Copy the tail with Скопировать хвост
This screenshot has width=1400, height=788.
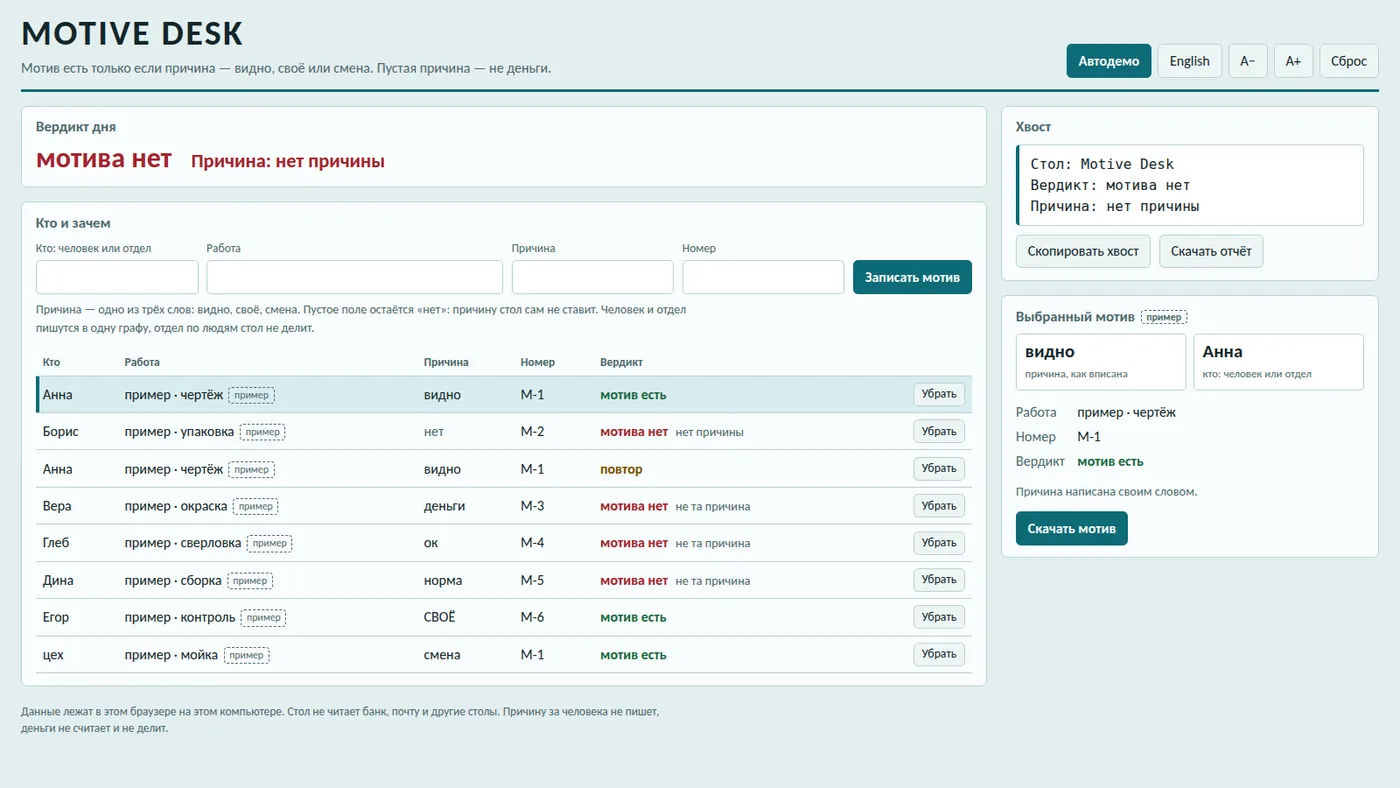1083,251
